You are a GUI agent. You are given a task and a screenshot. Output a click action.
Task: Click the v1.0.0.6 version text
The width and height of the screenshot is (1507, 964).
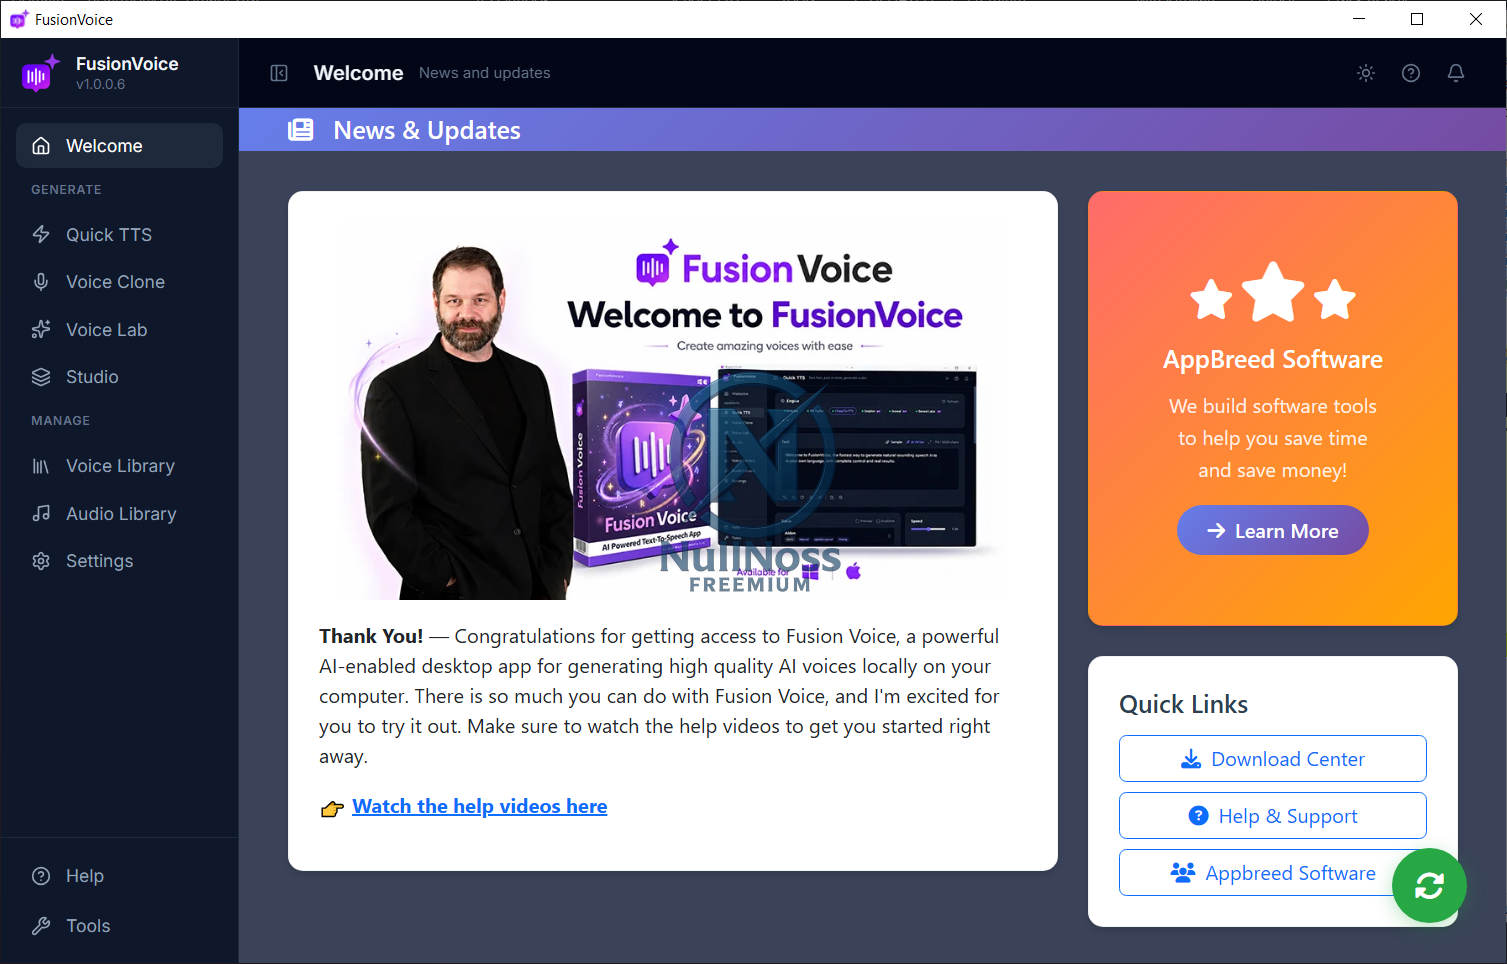pos(101,85)
